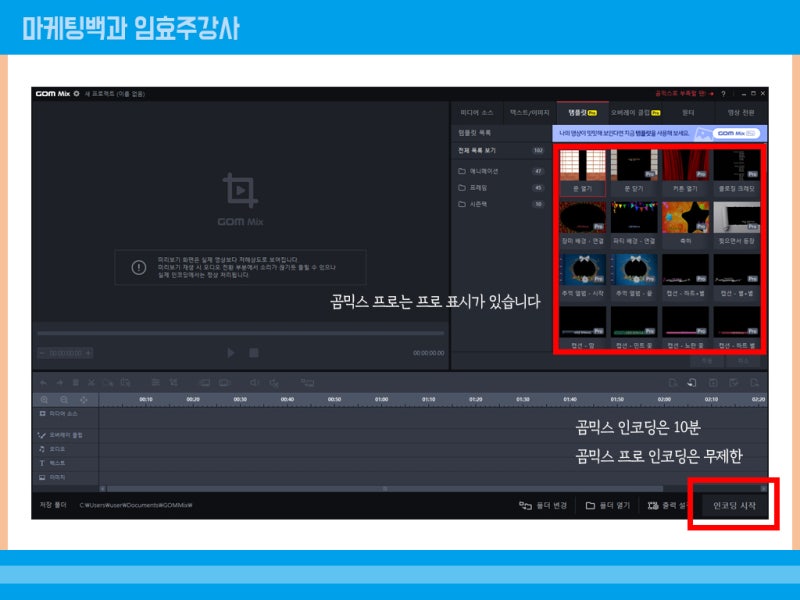Viewport: 800px width, 600px height.
Task: Select the 클로징 크레딧 template
Action: point(736,172)
